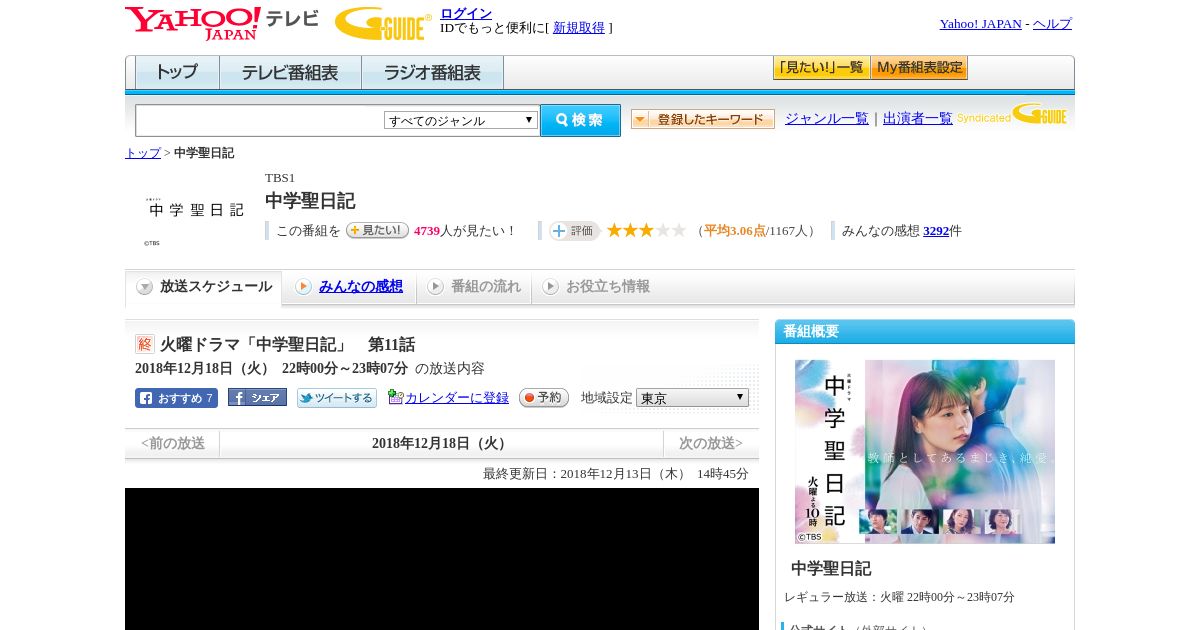Click the レギュラー放送 schedule text

[x=899, y=597]
